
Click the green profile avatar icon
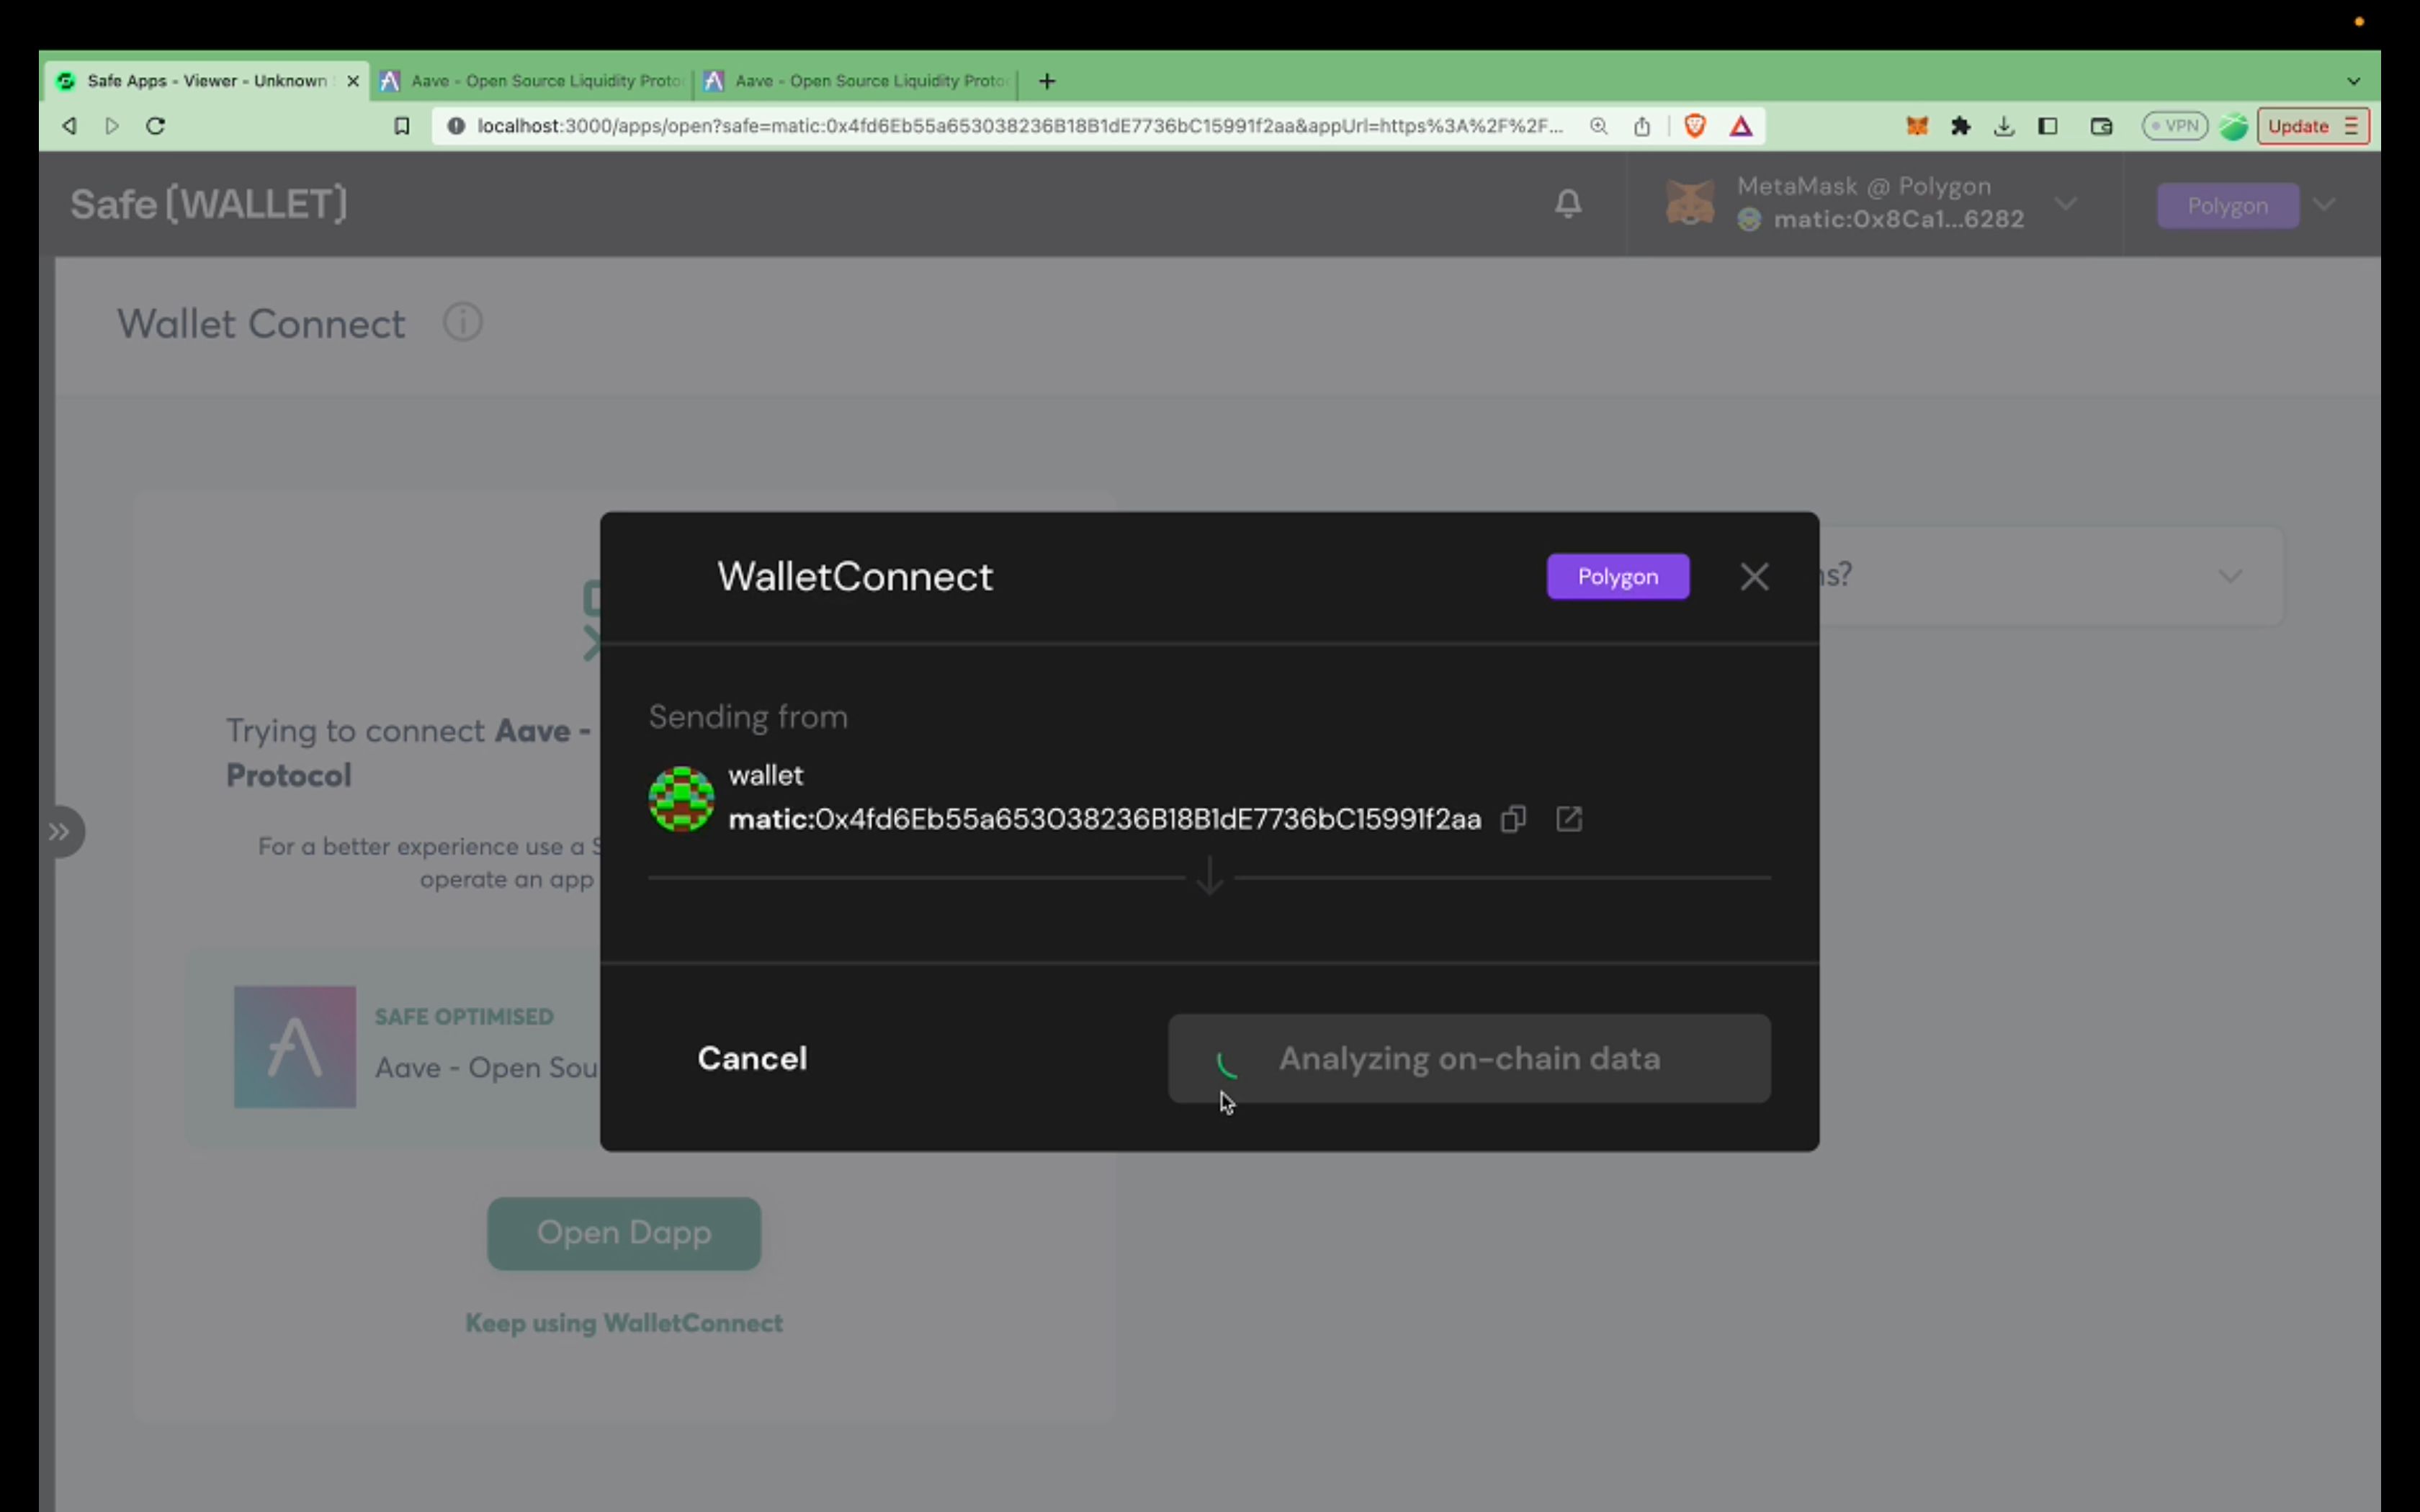2233,127
